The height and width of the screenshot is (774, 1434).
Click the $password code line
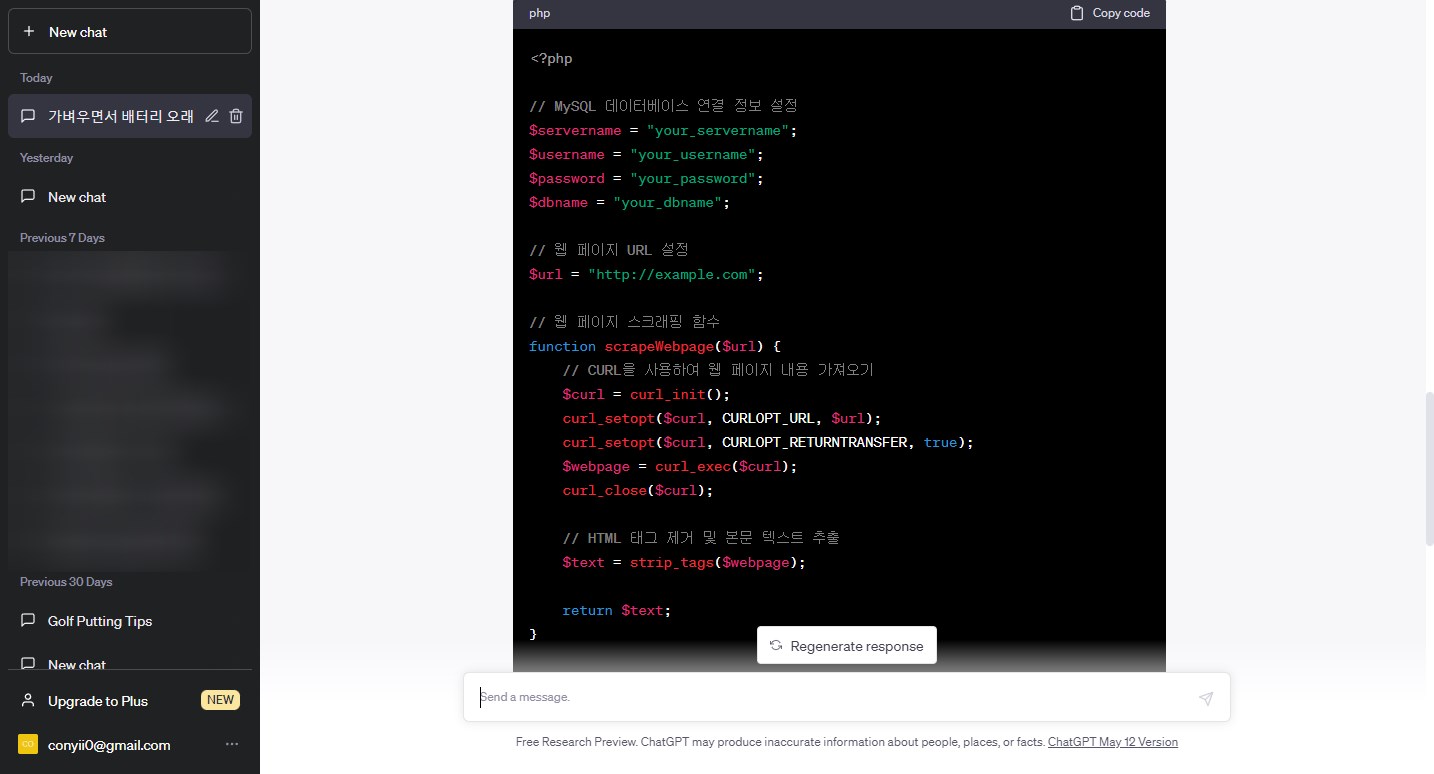coord(646,179)
